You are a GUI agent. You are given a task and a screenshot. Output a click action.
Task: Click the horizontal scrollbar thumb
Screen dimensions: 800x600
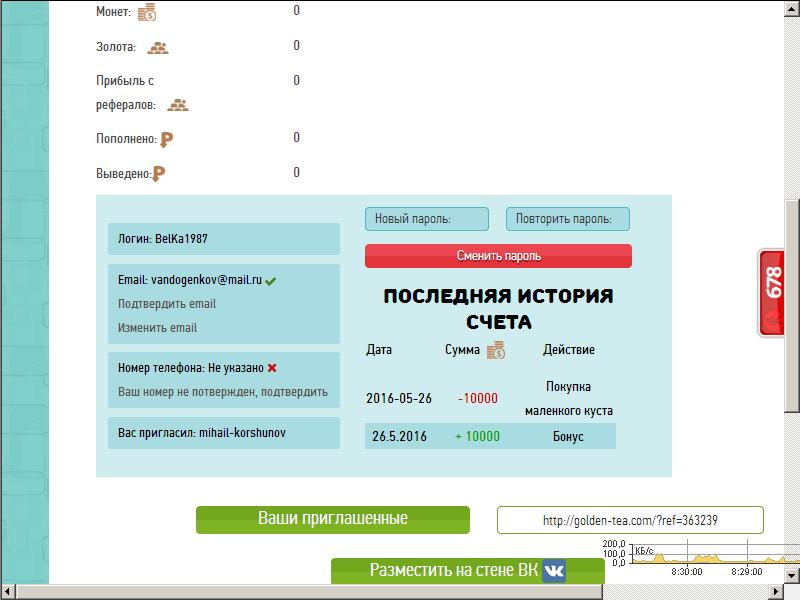coord(309,592)
